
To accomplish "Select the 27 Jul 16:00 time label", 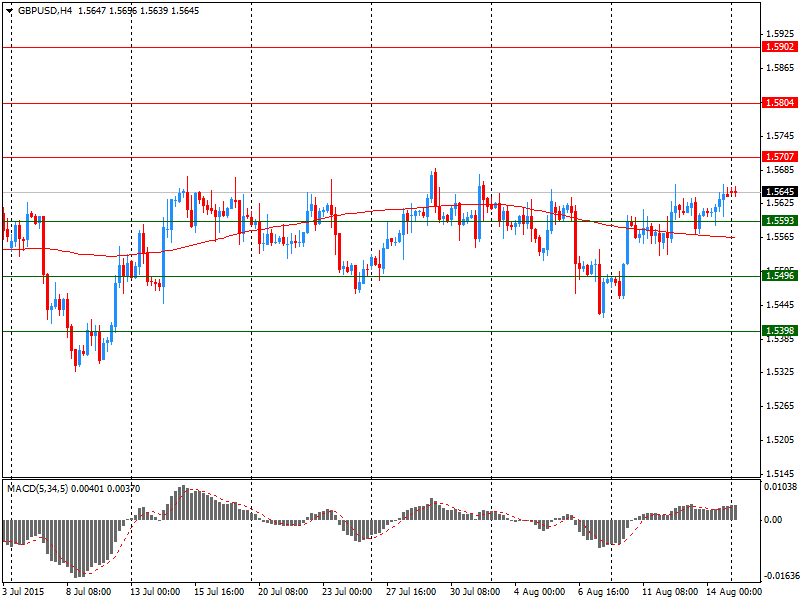I will coord(411,592).
